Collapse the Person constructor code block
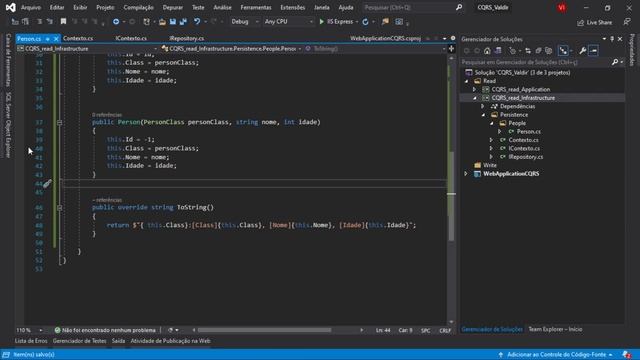Image resolution: width=640 pixels, height=360 pixels. tap(60, 122)
